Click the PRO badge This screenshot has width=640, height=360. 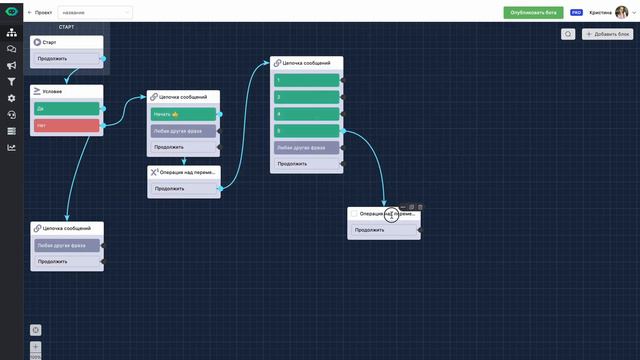coord(576,13)
